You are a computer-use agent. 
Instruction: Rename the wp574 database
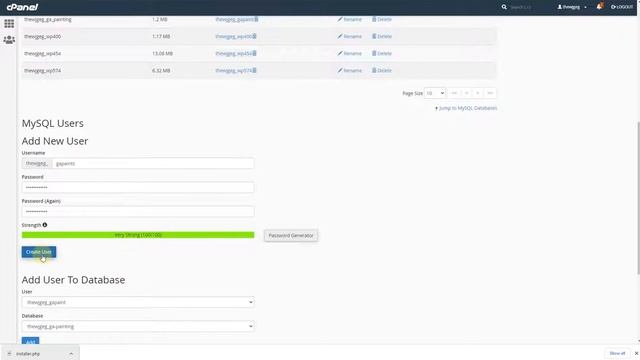pyautogui.click(x=350, y=71)
